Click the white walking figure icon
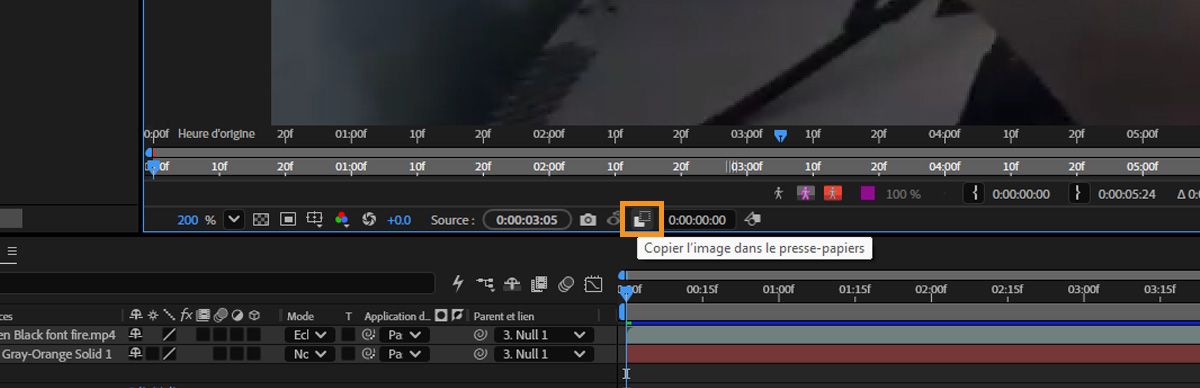 pyautogui.click(x=779, y=193)
